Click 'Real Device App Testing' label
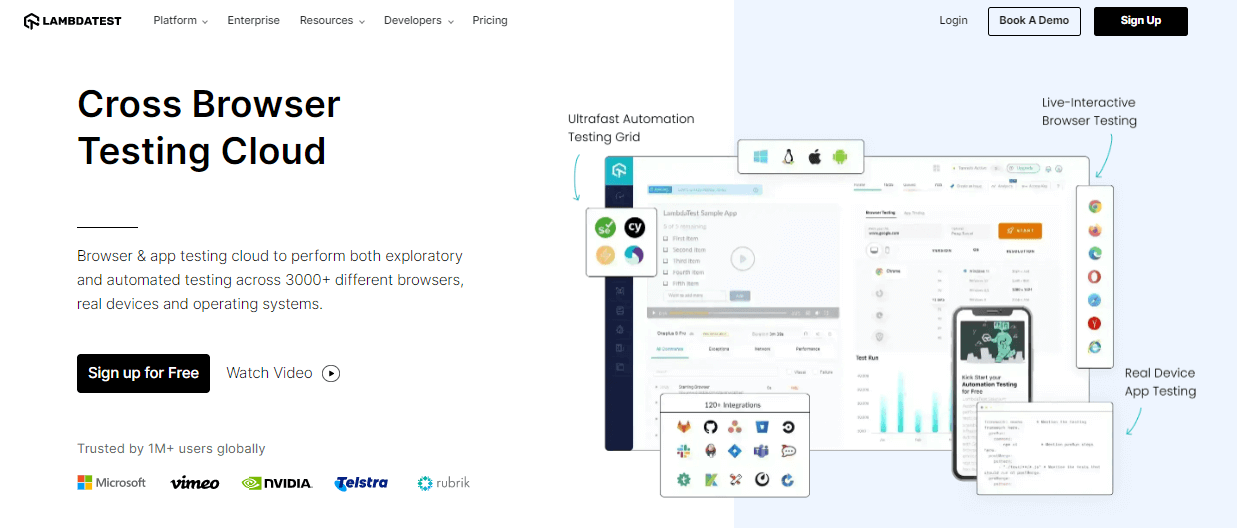The height and width of the screenshot is (528, 1237). click(1160, 382)
